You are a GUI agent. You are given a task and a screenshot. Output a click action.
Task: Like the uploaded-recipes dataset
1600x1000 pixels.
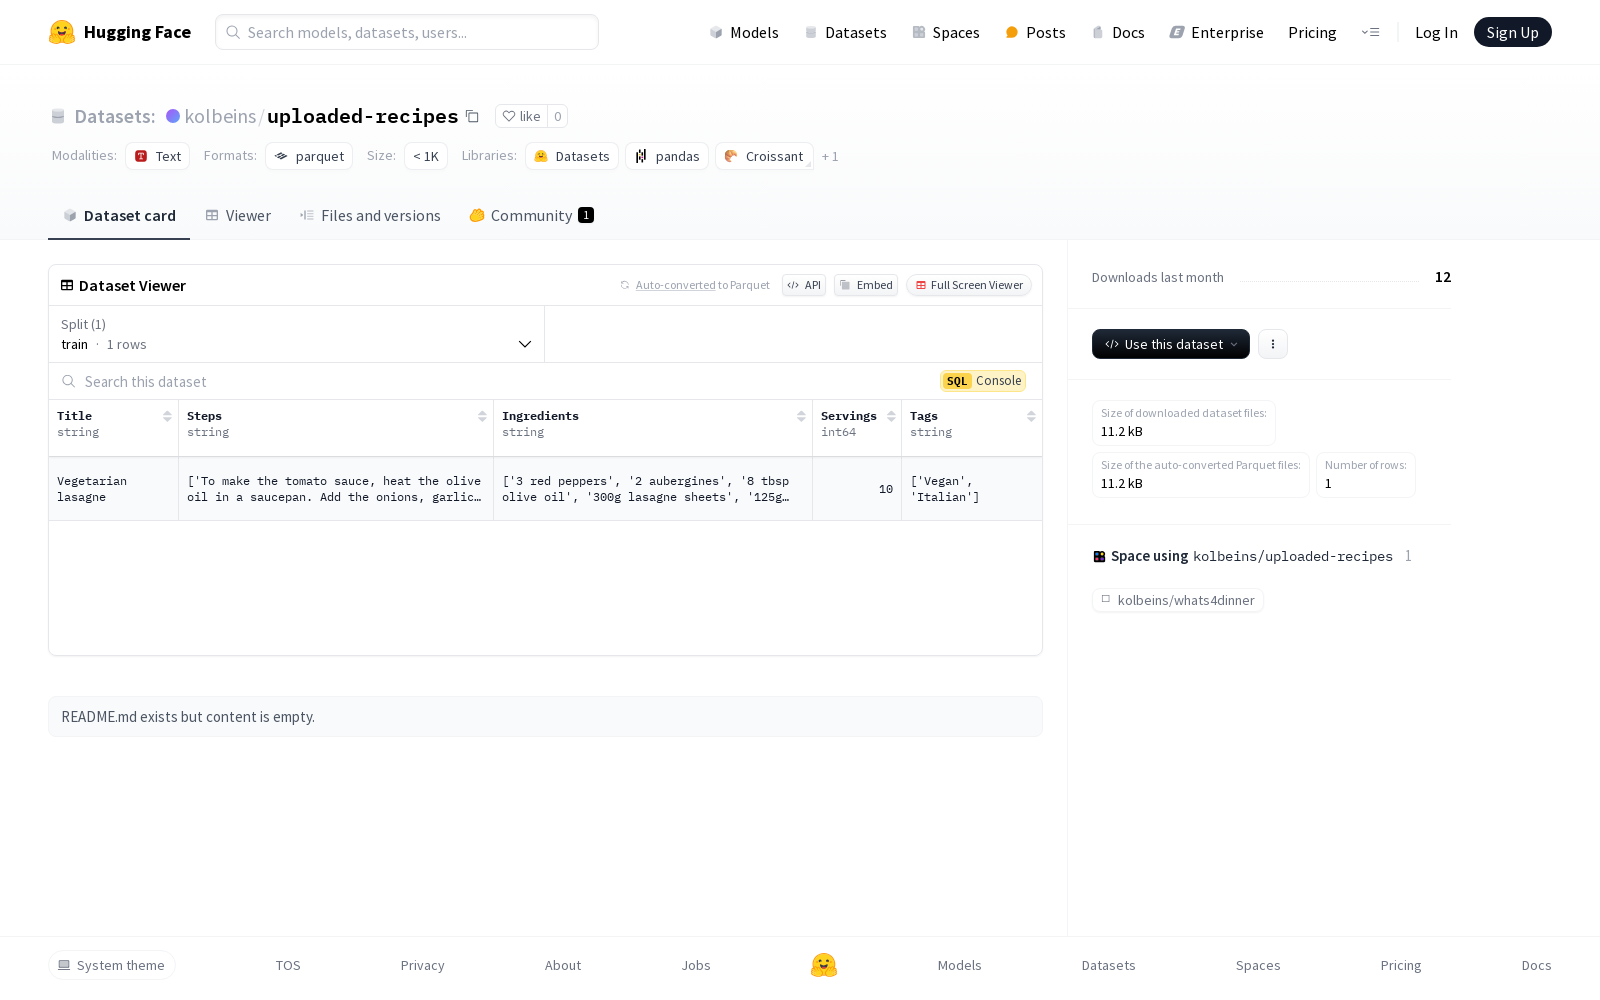point(521,116)
